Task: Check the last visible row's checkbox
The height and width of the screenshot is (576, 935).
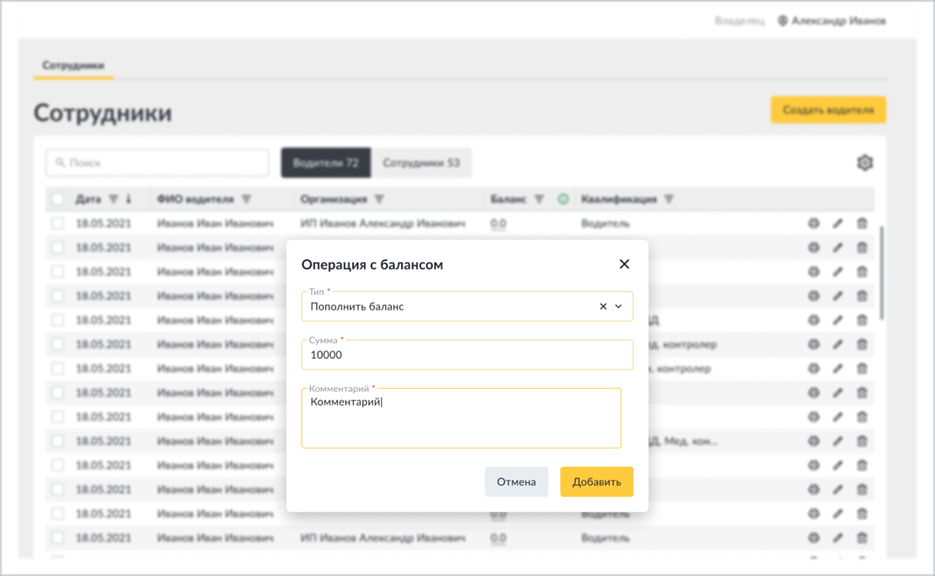Action: [x=57, y=538]
